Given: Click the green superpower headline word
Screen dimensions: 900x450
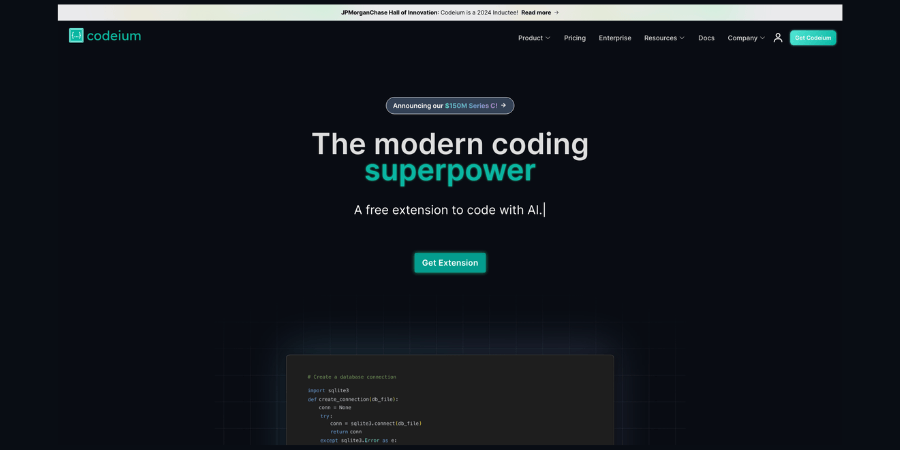Looking at the screenshot, I should click(450, 171).
